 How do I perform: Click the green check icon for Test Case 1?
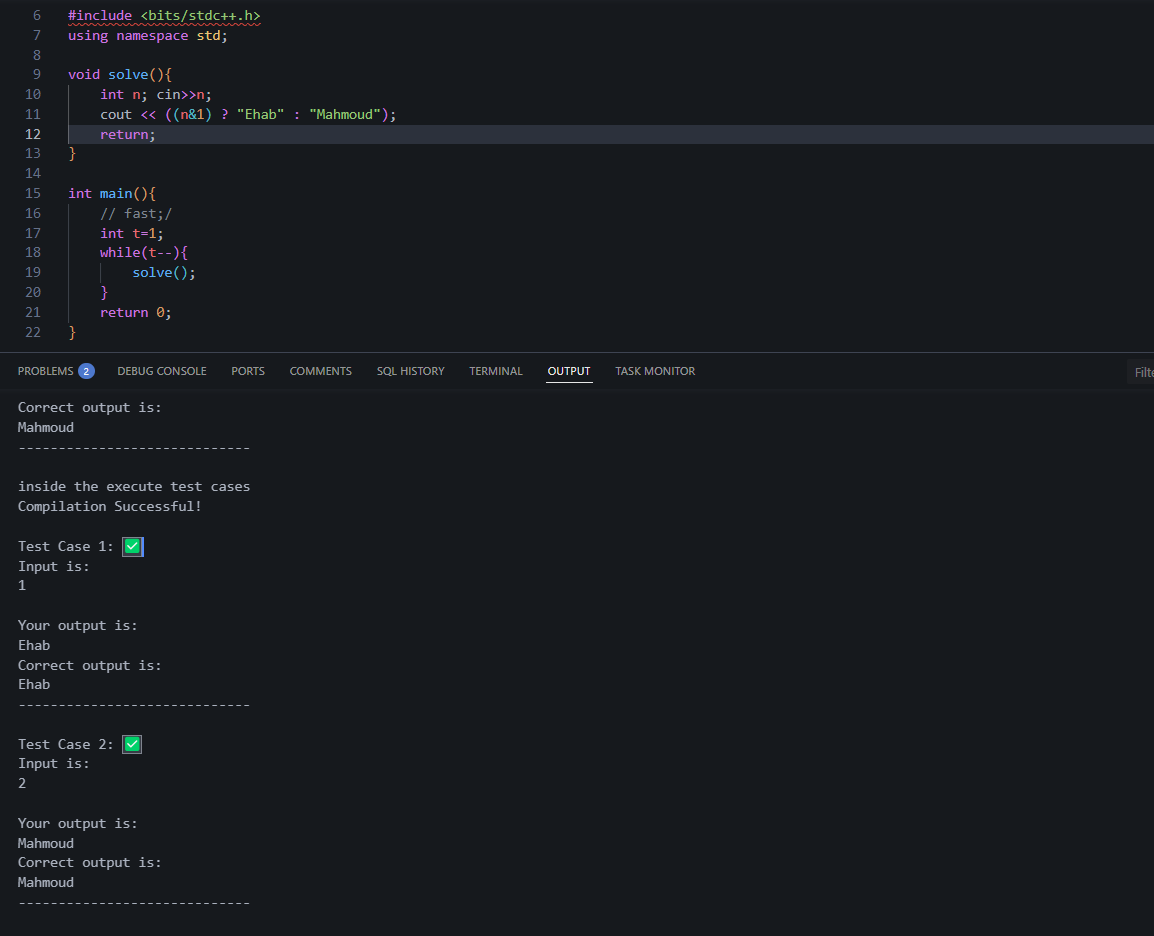(132, 547)
